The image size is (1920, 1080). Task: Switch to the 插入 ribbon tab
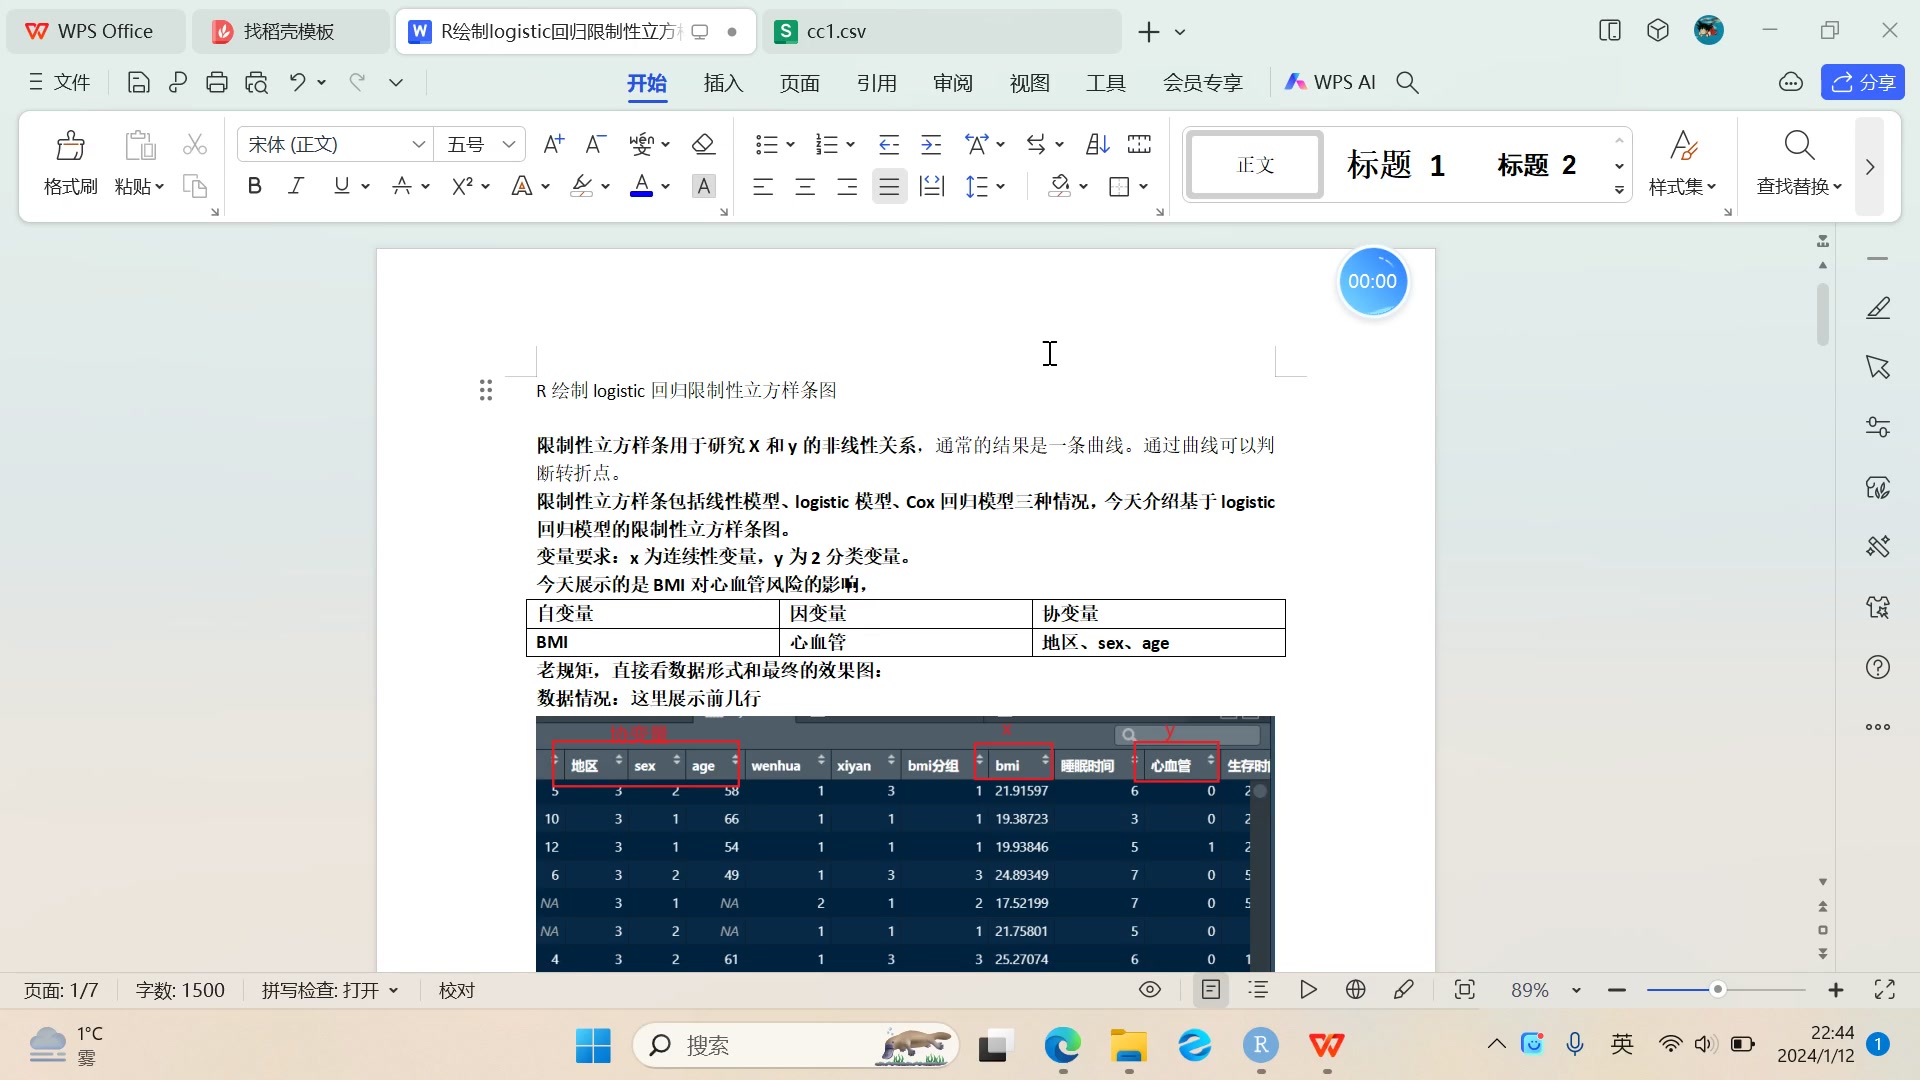723,83
